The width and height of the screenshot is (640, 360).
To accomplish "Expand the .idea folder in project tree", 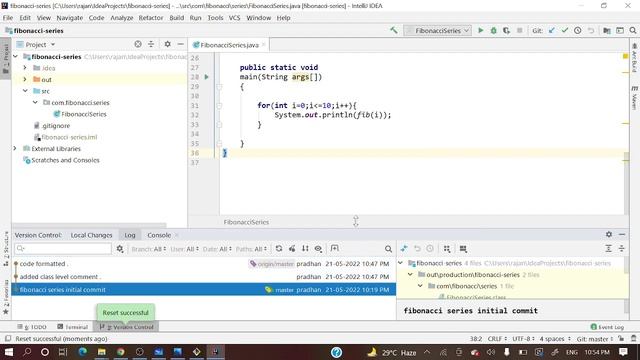I will click(25, 68).
